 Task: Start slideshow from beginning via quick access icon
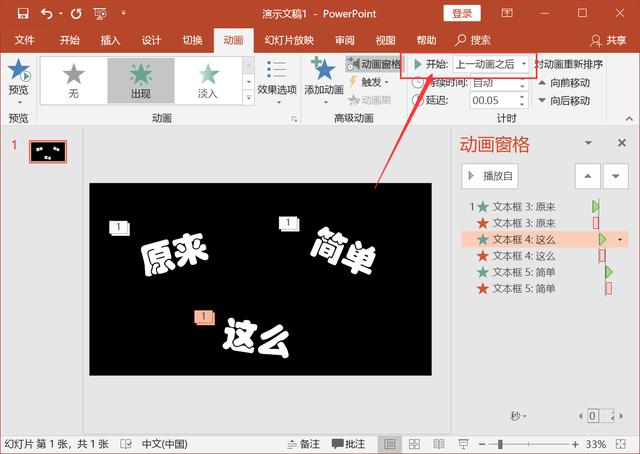100,14
